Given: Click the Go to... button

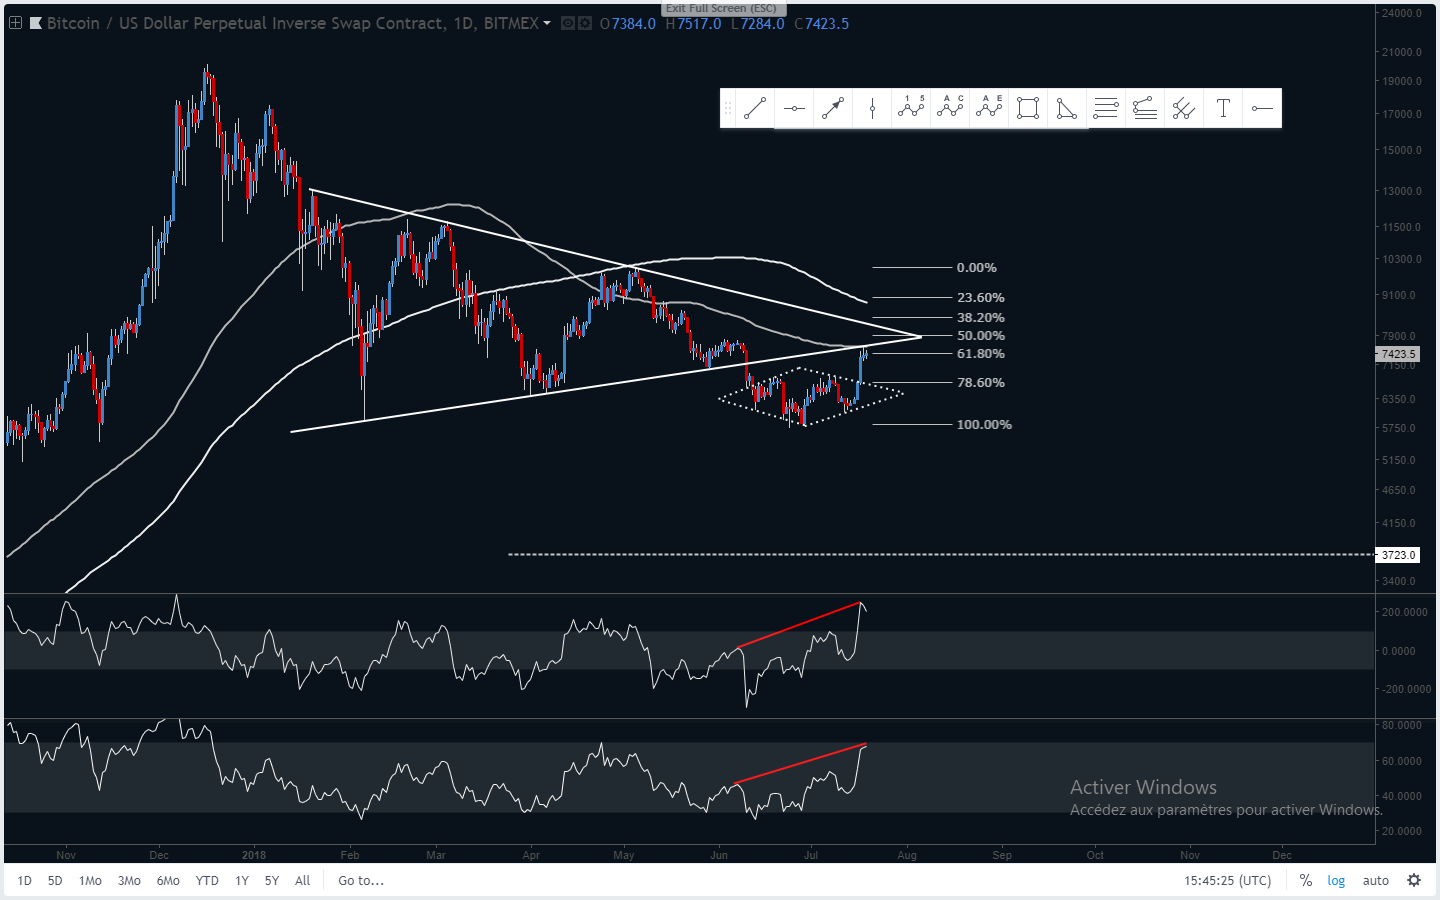Looking at the screenshot, I should [x=361, y=880].
